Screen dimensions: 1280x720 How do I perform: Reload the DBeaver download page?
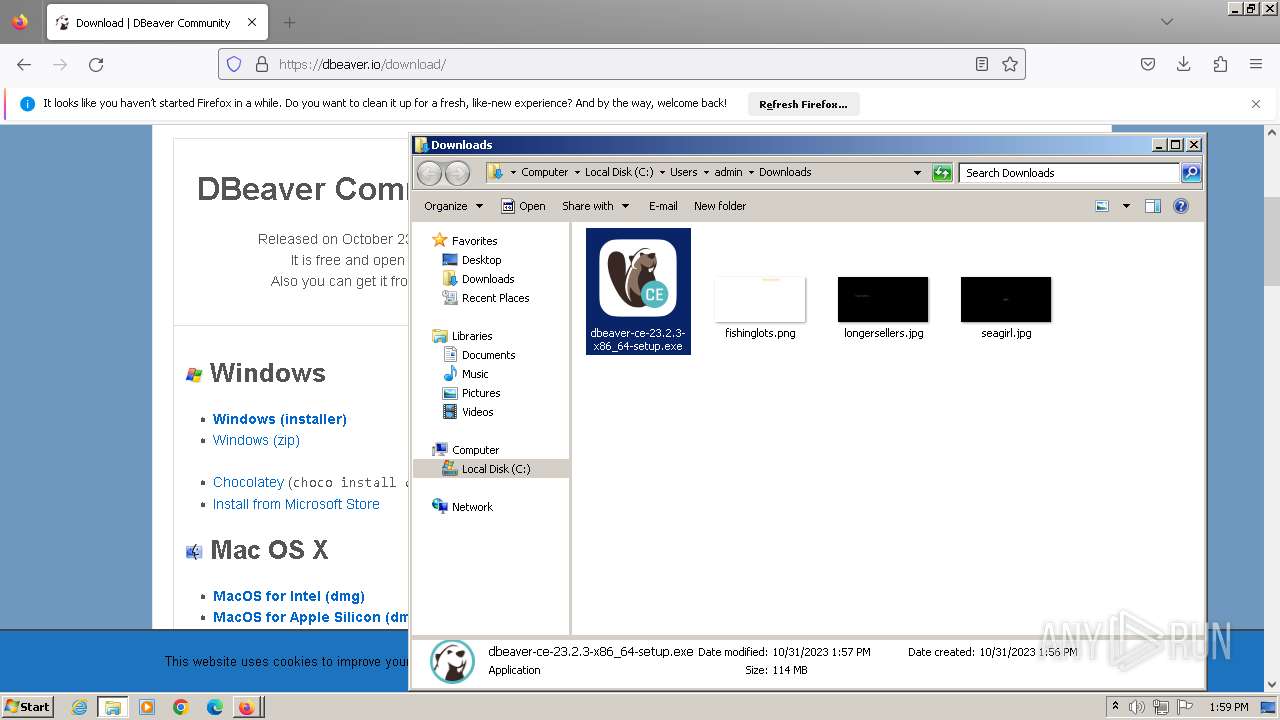tap(96, 64)
